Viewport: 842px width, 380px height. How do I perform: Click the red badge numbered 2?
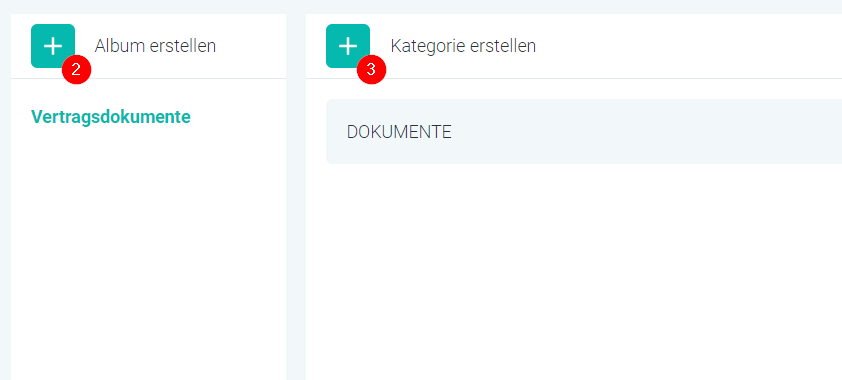click(x=76, y=71)
